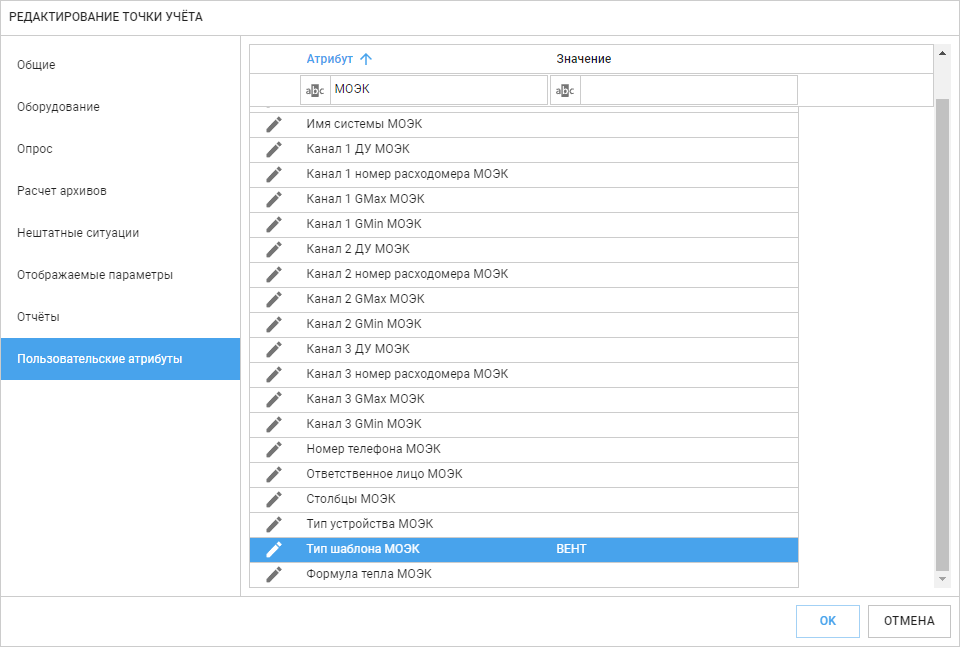Select the row 'Столбцы МОЭК'
This screenshot has width=960, height=647.
pyautogui.click(x=524, y=499)
